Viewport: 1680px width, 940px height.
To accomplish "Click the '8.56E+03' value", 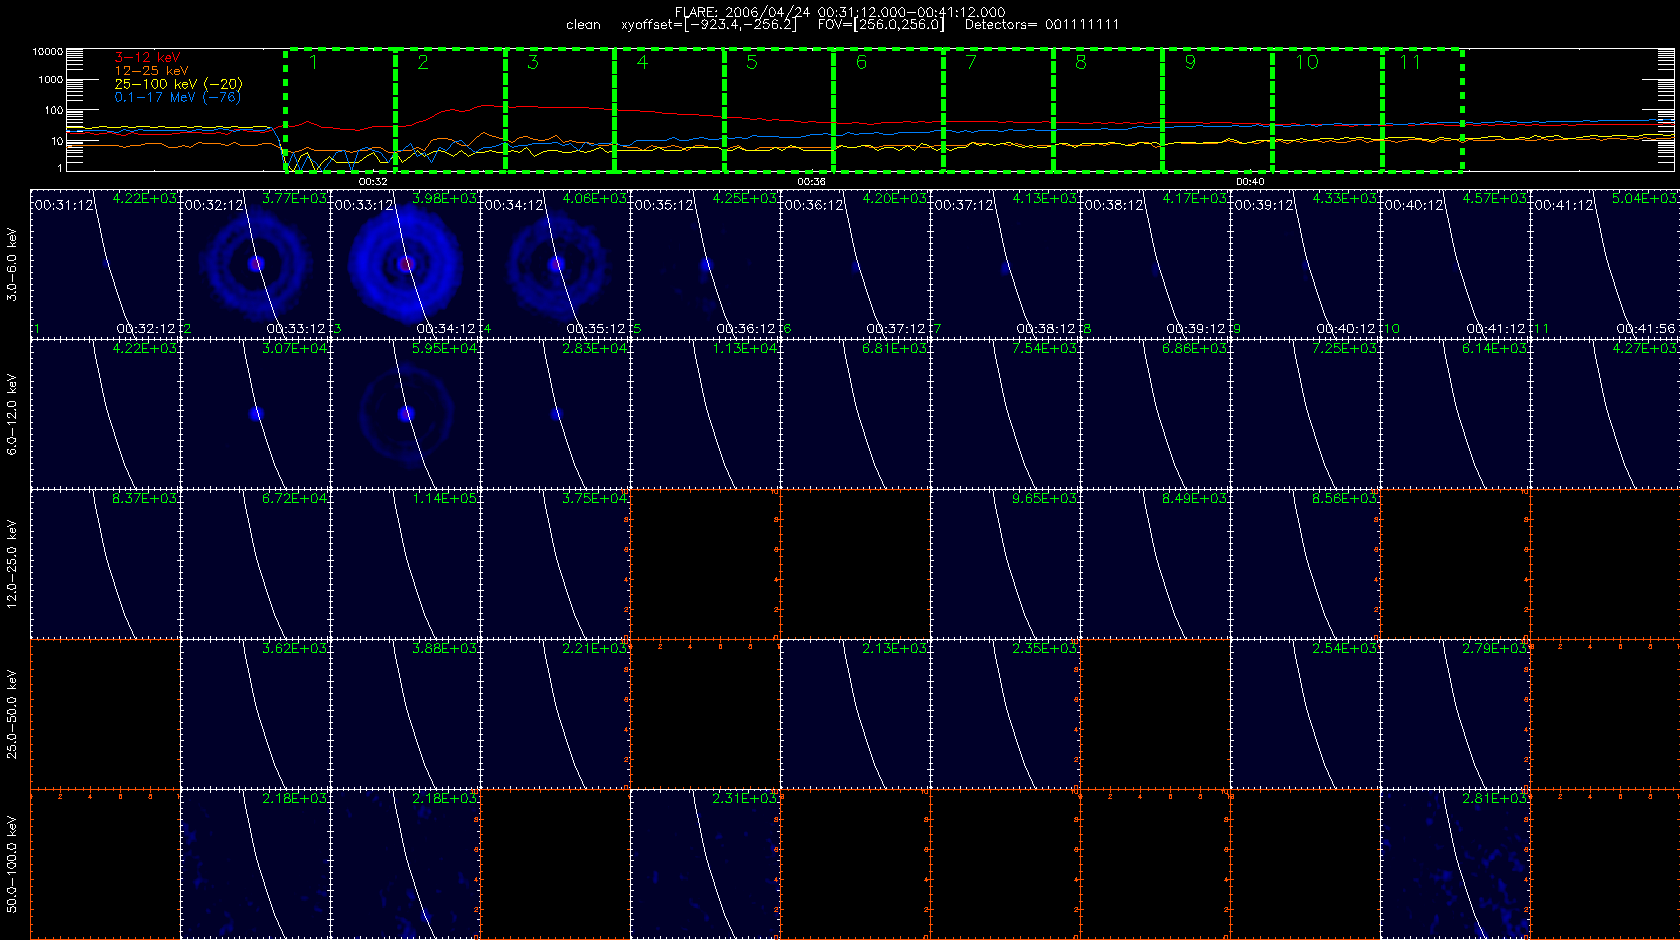I will tap(1345, 499).
